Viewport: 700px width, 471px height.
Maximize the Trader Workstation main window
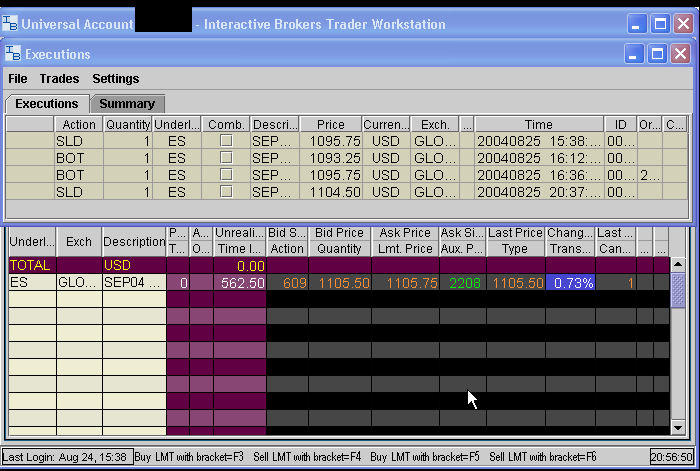tap(660, 24)
